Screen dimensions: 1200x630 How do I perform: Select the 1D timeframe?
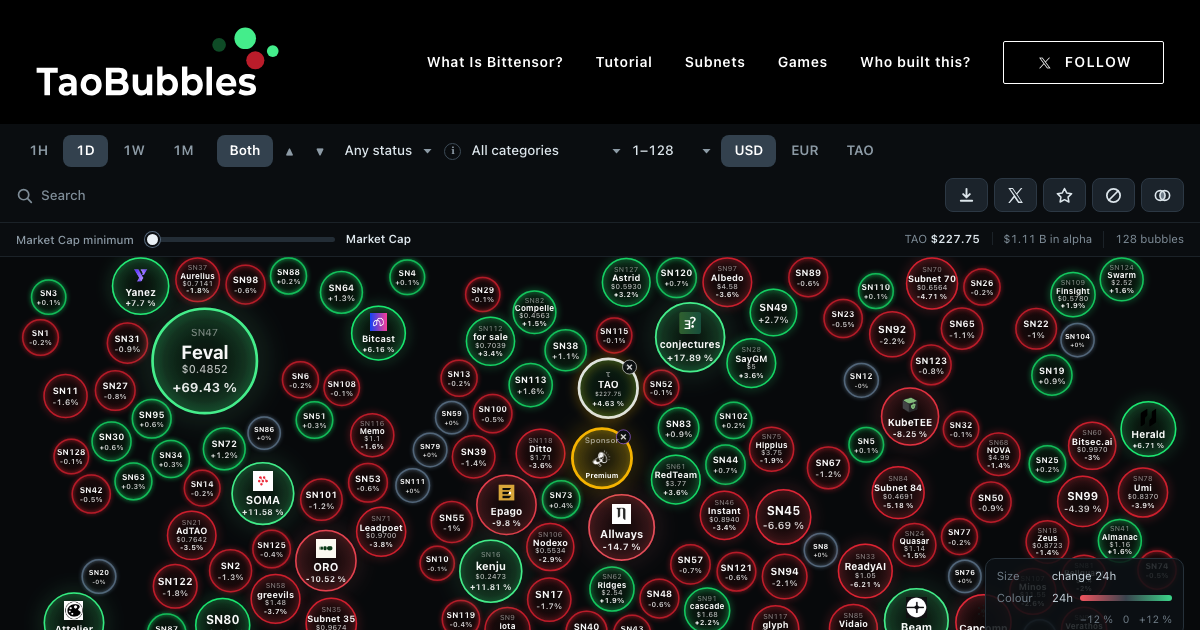[86, 151]
